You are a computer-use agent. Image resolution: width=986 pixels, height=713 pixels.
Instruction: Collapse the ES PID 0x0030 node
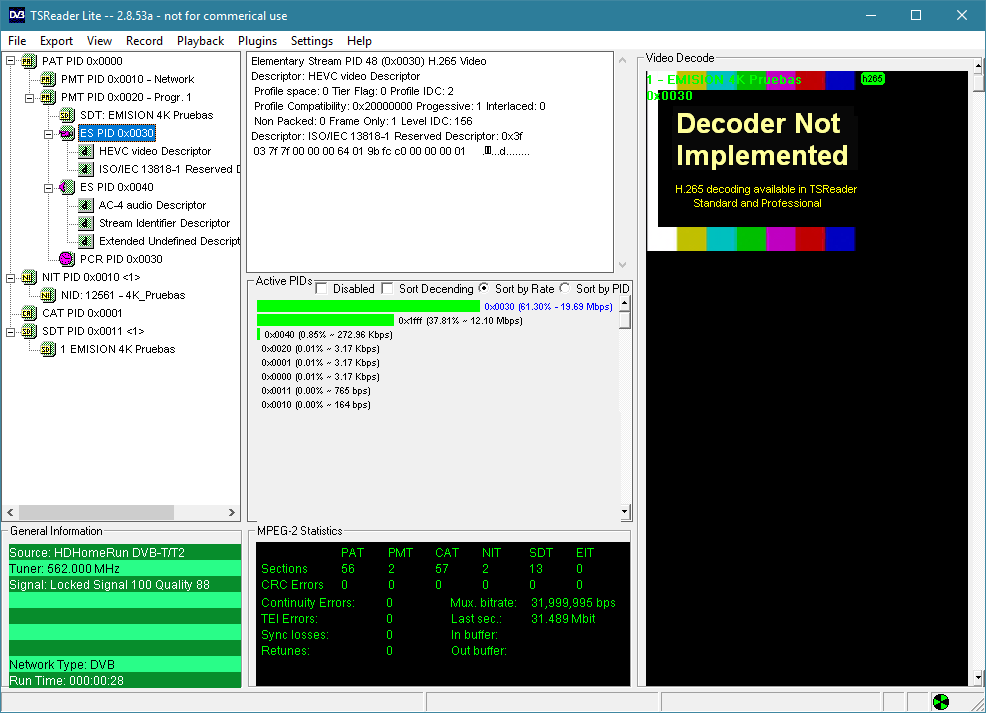coord(48,133)
